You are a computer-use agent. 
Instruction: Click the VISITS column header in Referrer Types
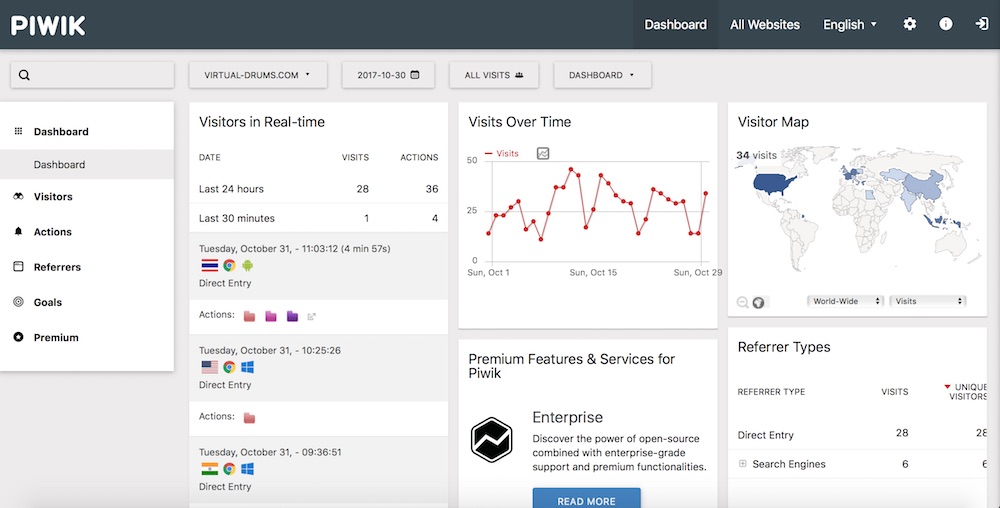point(895,391)
